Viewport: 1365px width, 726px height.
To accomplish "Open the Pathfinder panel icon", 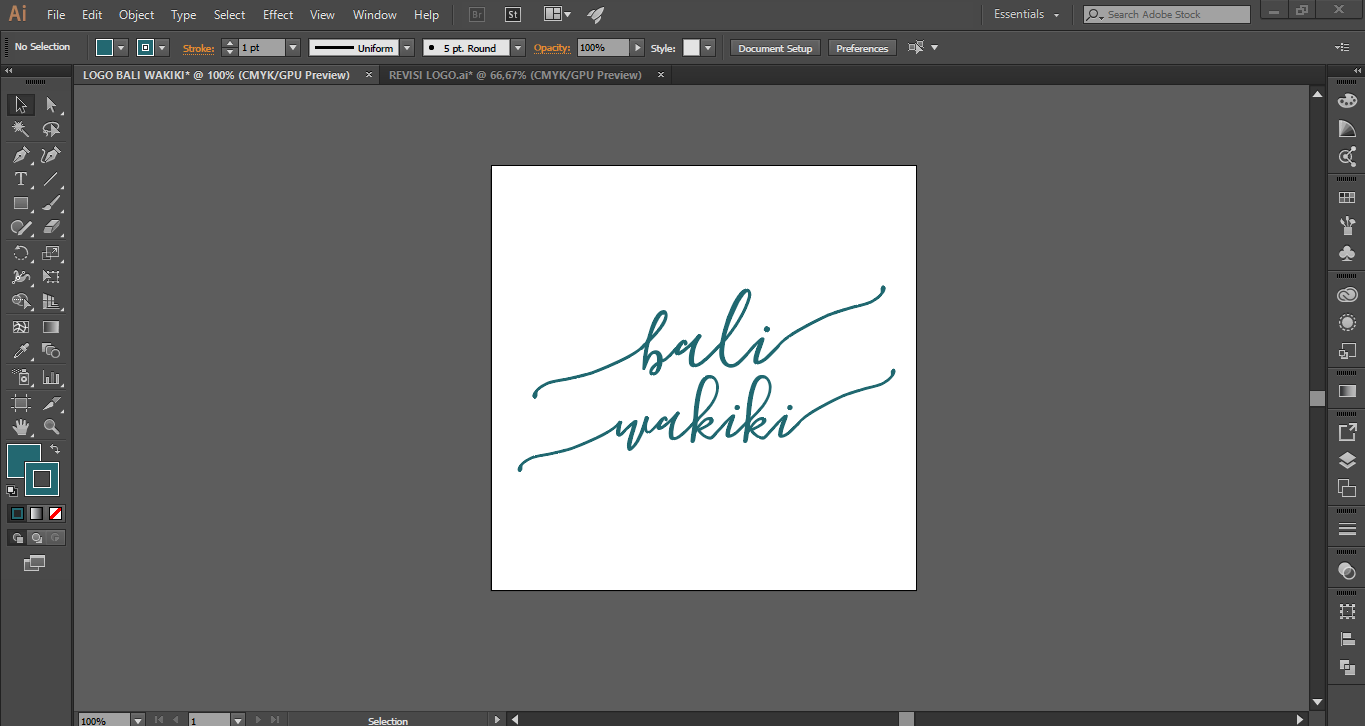I will coord(1347,667).
